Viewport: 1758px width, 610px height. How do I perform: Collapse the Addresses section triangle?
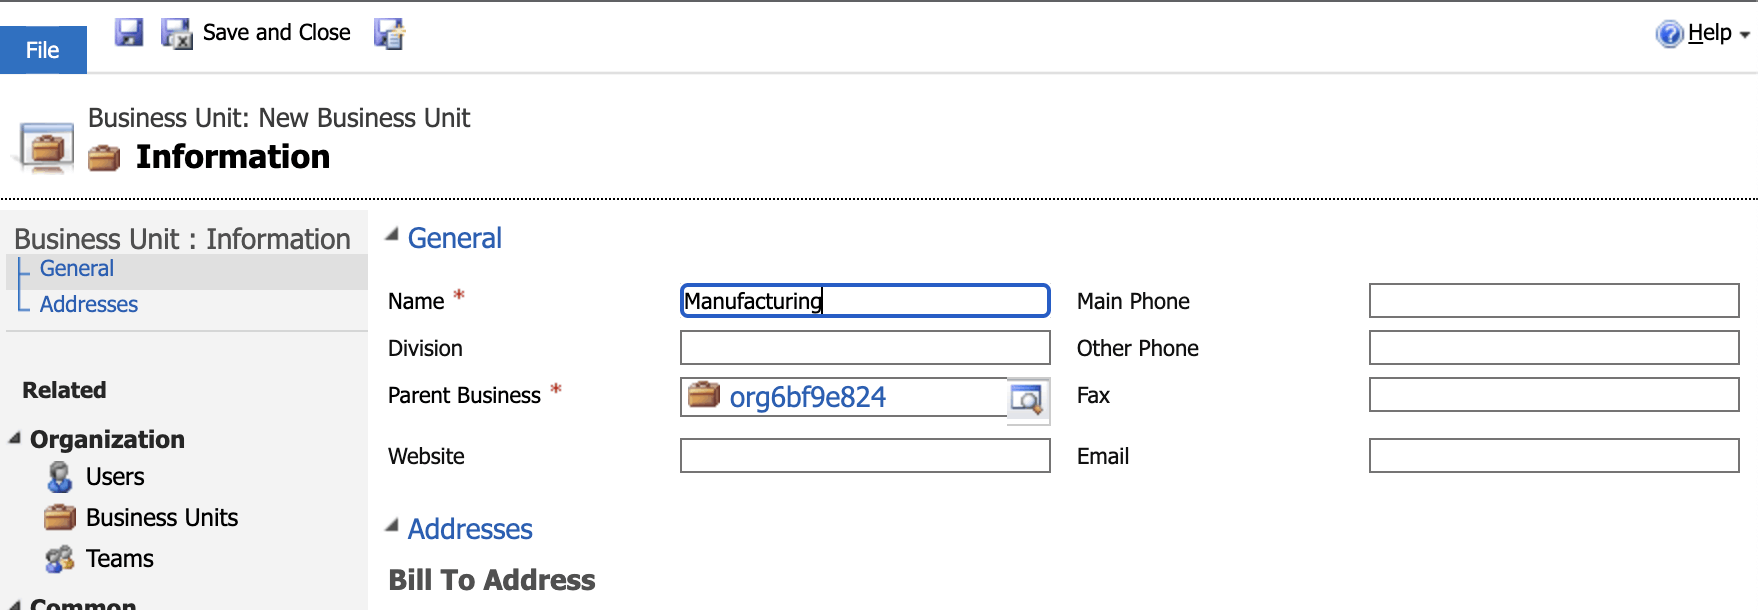click(392, 526)
